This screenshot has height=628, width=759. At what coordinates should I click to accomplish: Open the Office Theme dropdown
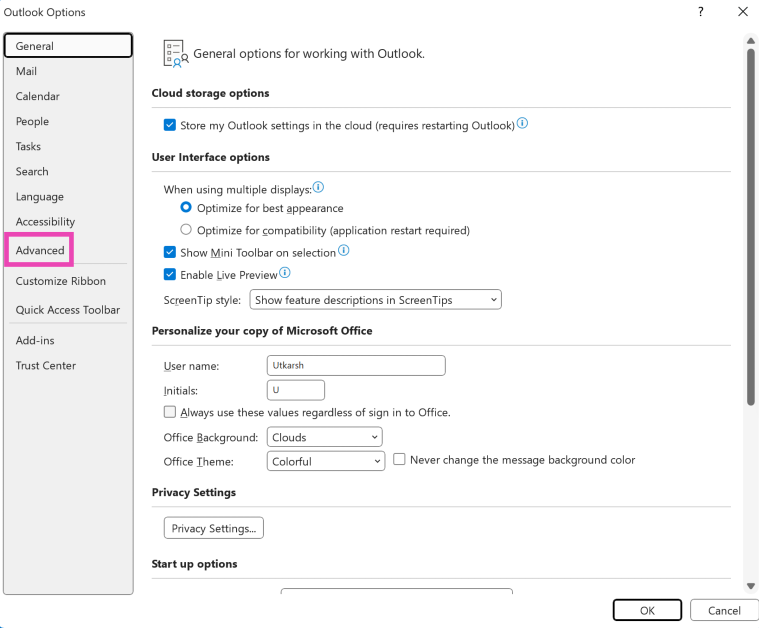tap(326, 461)
